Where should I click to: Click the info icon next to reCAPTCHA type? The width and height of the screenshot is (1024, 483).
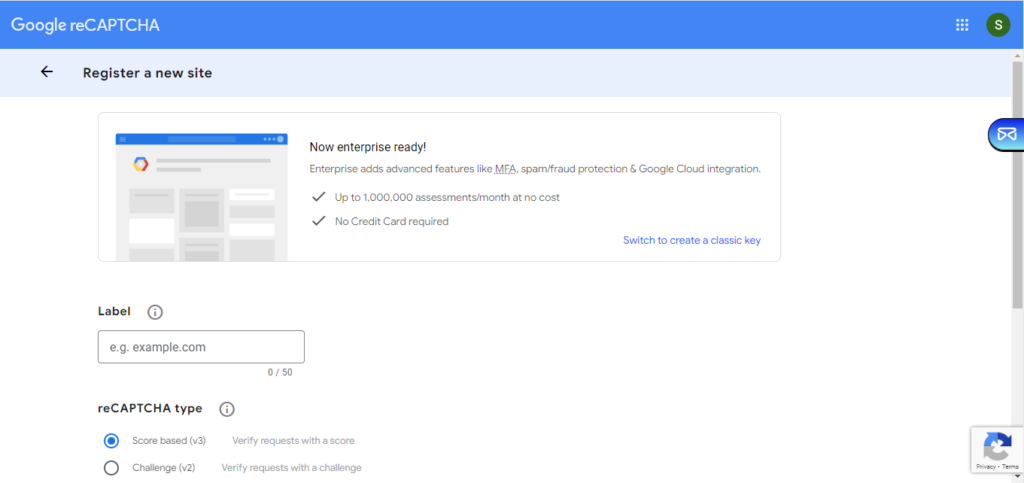pyautogui.click(x=227, y=409)
